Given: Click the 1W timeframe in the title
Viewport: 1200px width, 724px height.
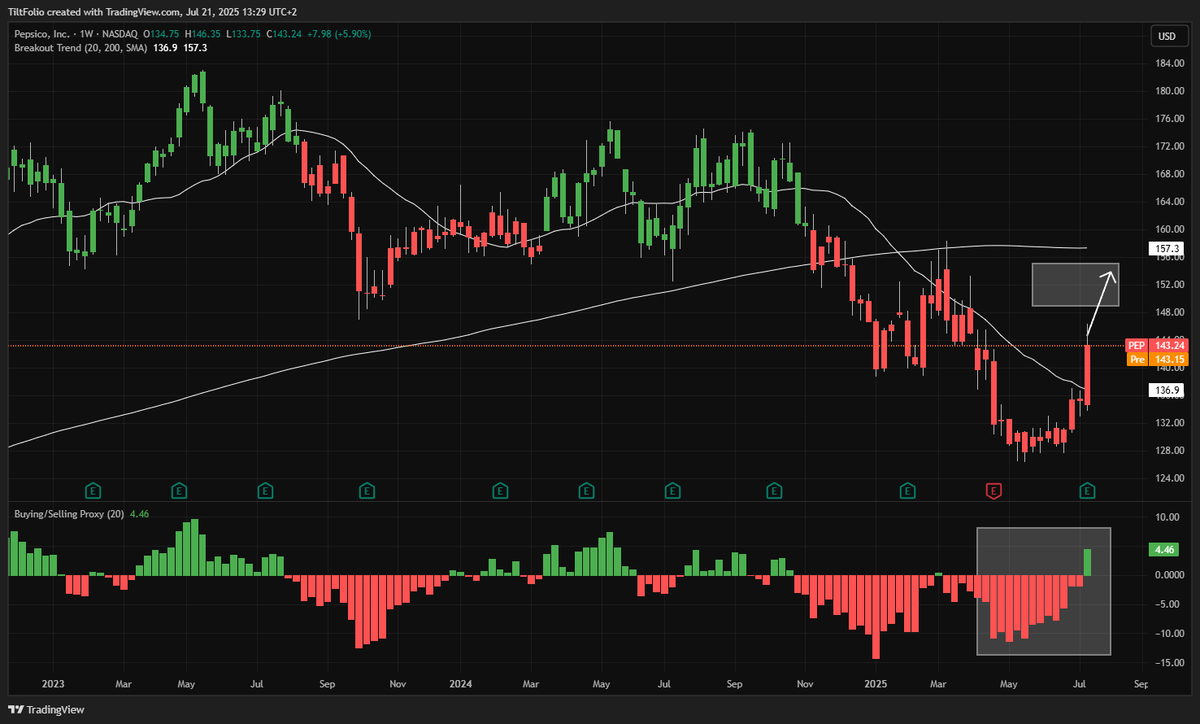Looking at the screenshot, I should click(x=87, y=33).
